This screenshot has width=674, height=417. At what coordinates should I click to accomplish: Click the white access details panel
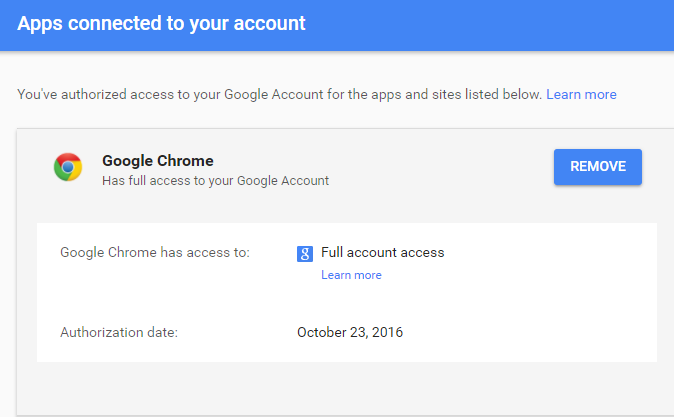347,292
